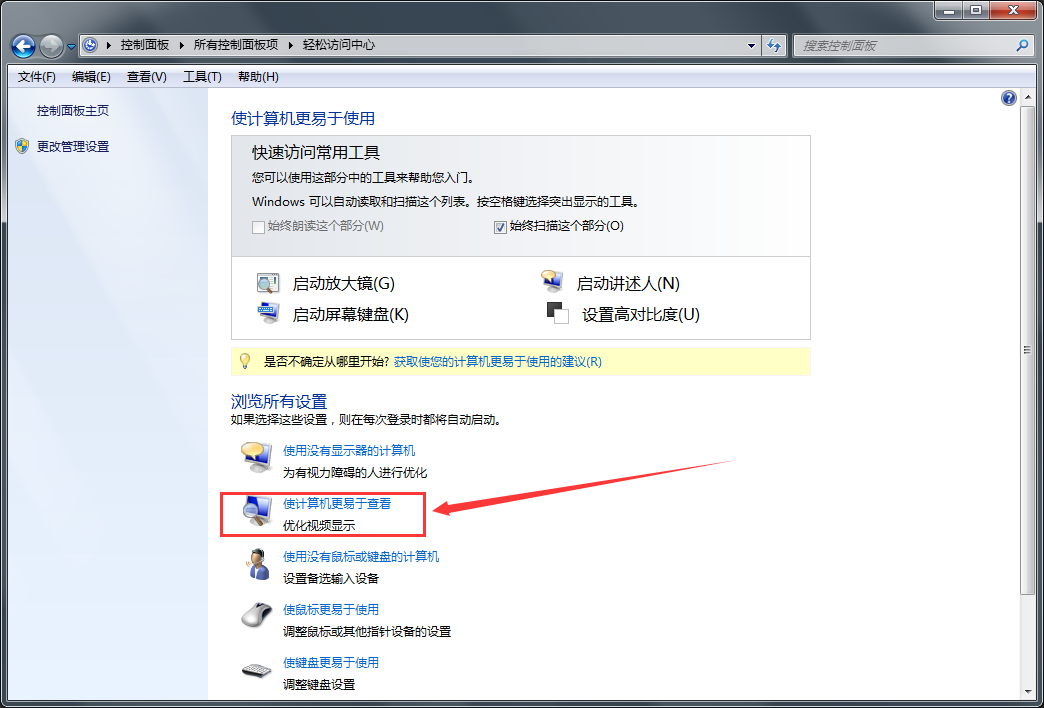
Task: Click the Control Panel icon in address bar
Action: 91,45
